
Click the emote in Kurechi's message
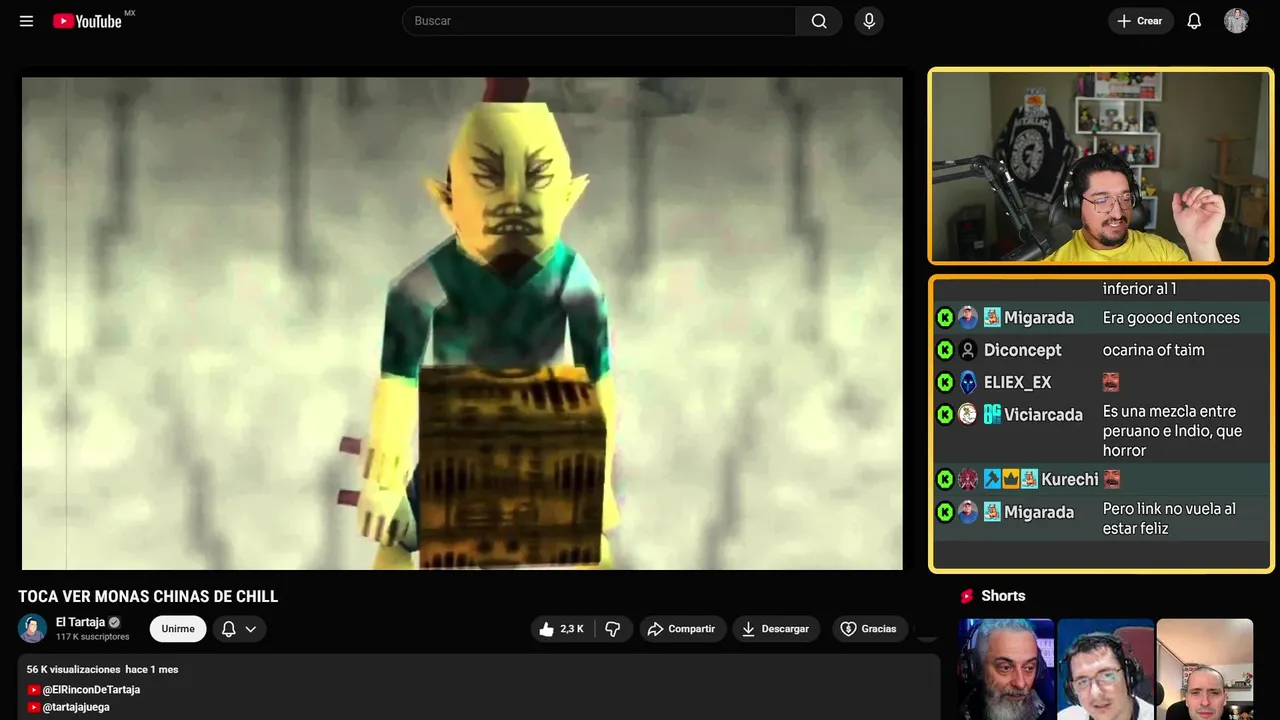tap(1112, 479)
